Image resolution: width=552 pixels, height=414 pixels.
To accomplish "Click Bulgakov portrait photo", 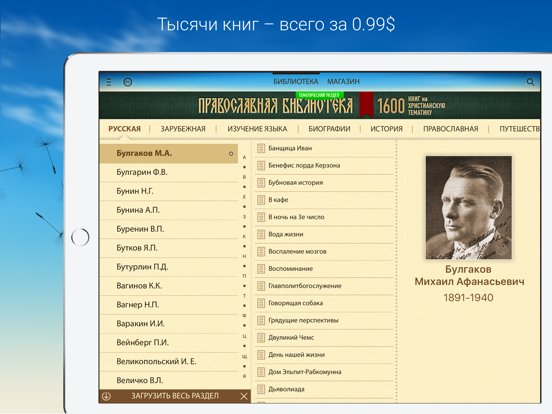I will point(469,208).
